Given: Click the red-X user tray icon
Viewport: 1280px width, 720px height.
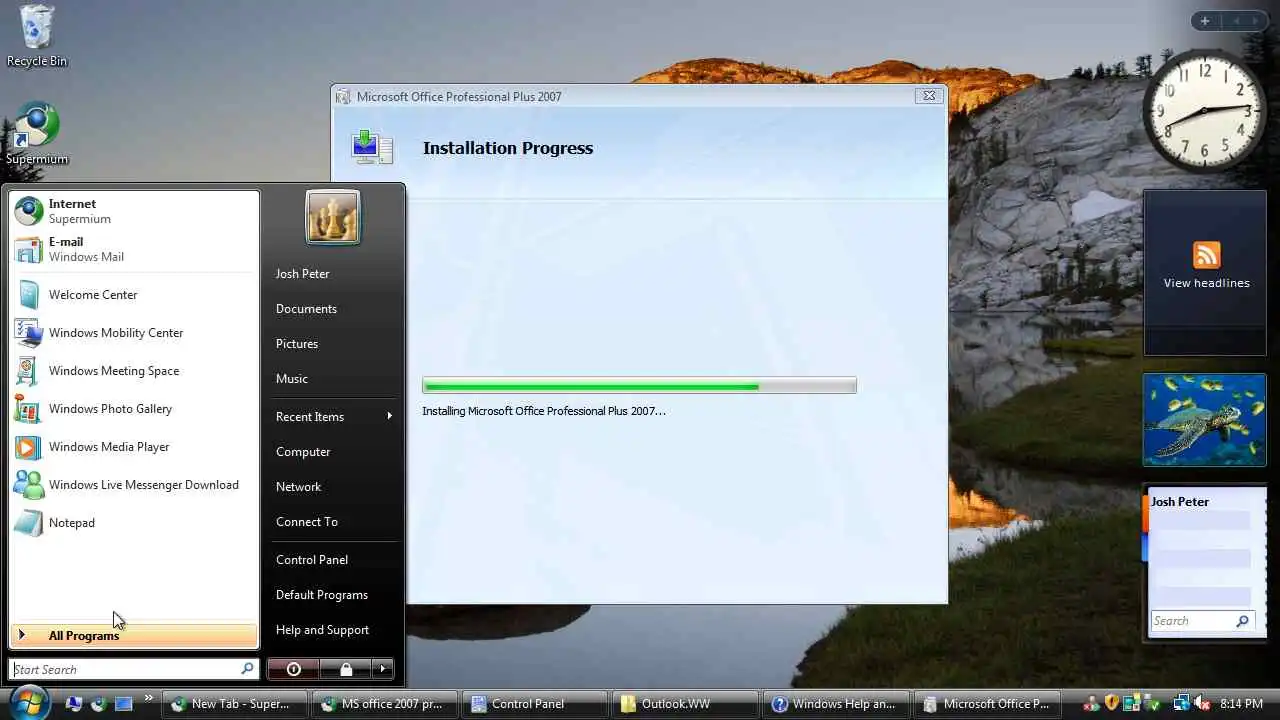Looking at the screenshot, I should [1091, 704].
